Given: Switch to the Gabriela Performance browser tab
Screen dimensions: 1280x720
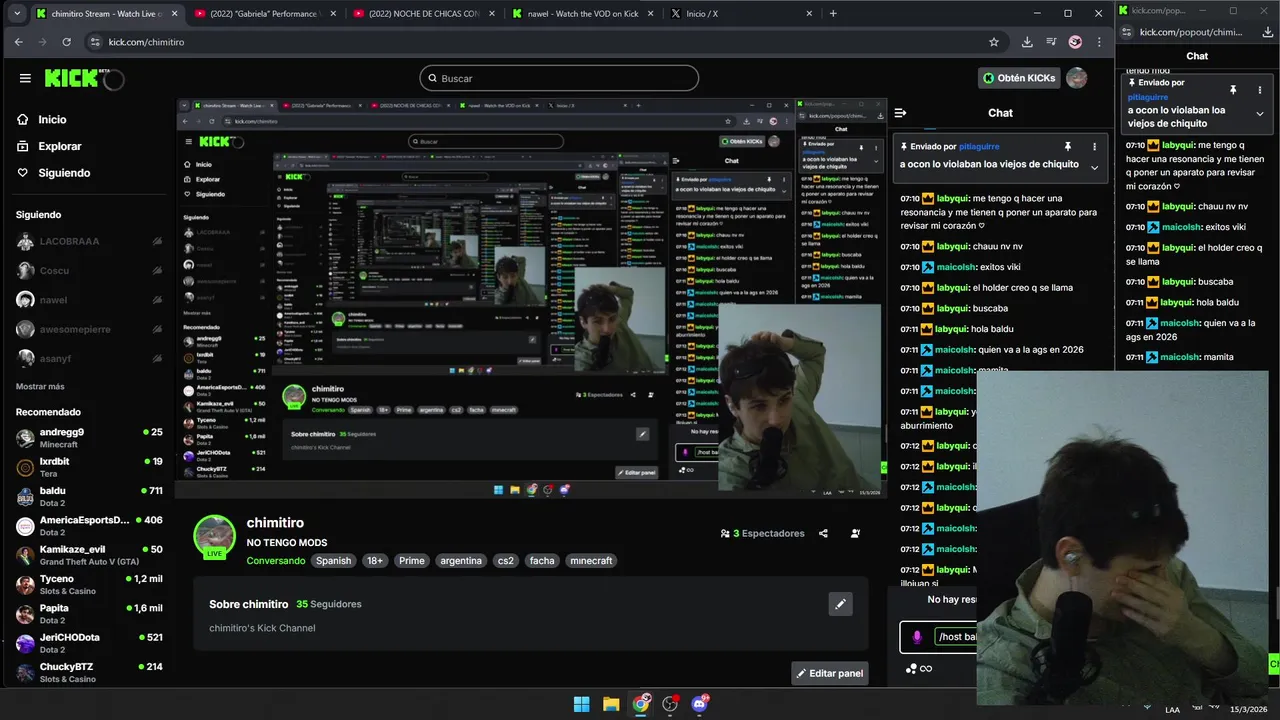Looking at the screenshot, I should (x=264, y=14).
